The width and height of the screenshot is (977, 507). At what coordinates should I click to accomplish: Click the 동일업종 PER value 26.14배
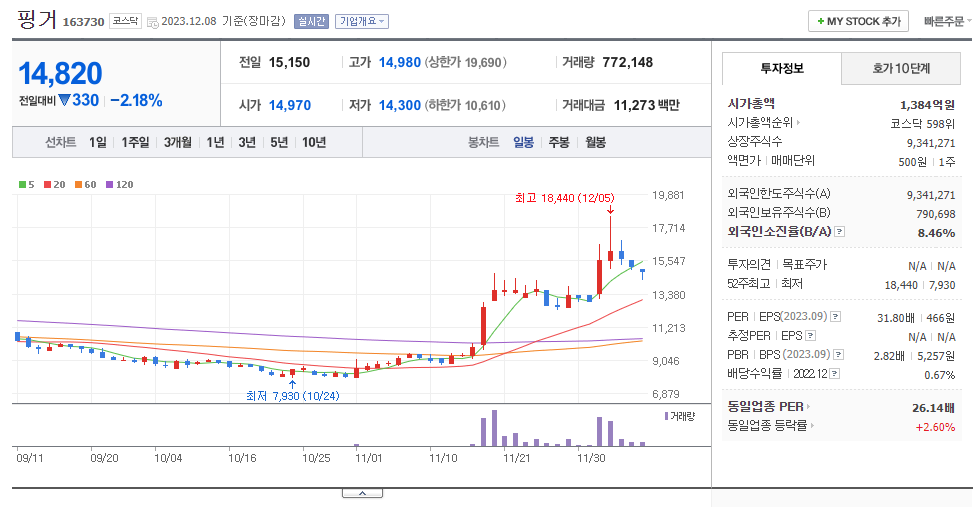933,408
